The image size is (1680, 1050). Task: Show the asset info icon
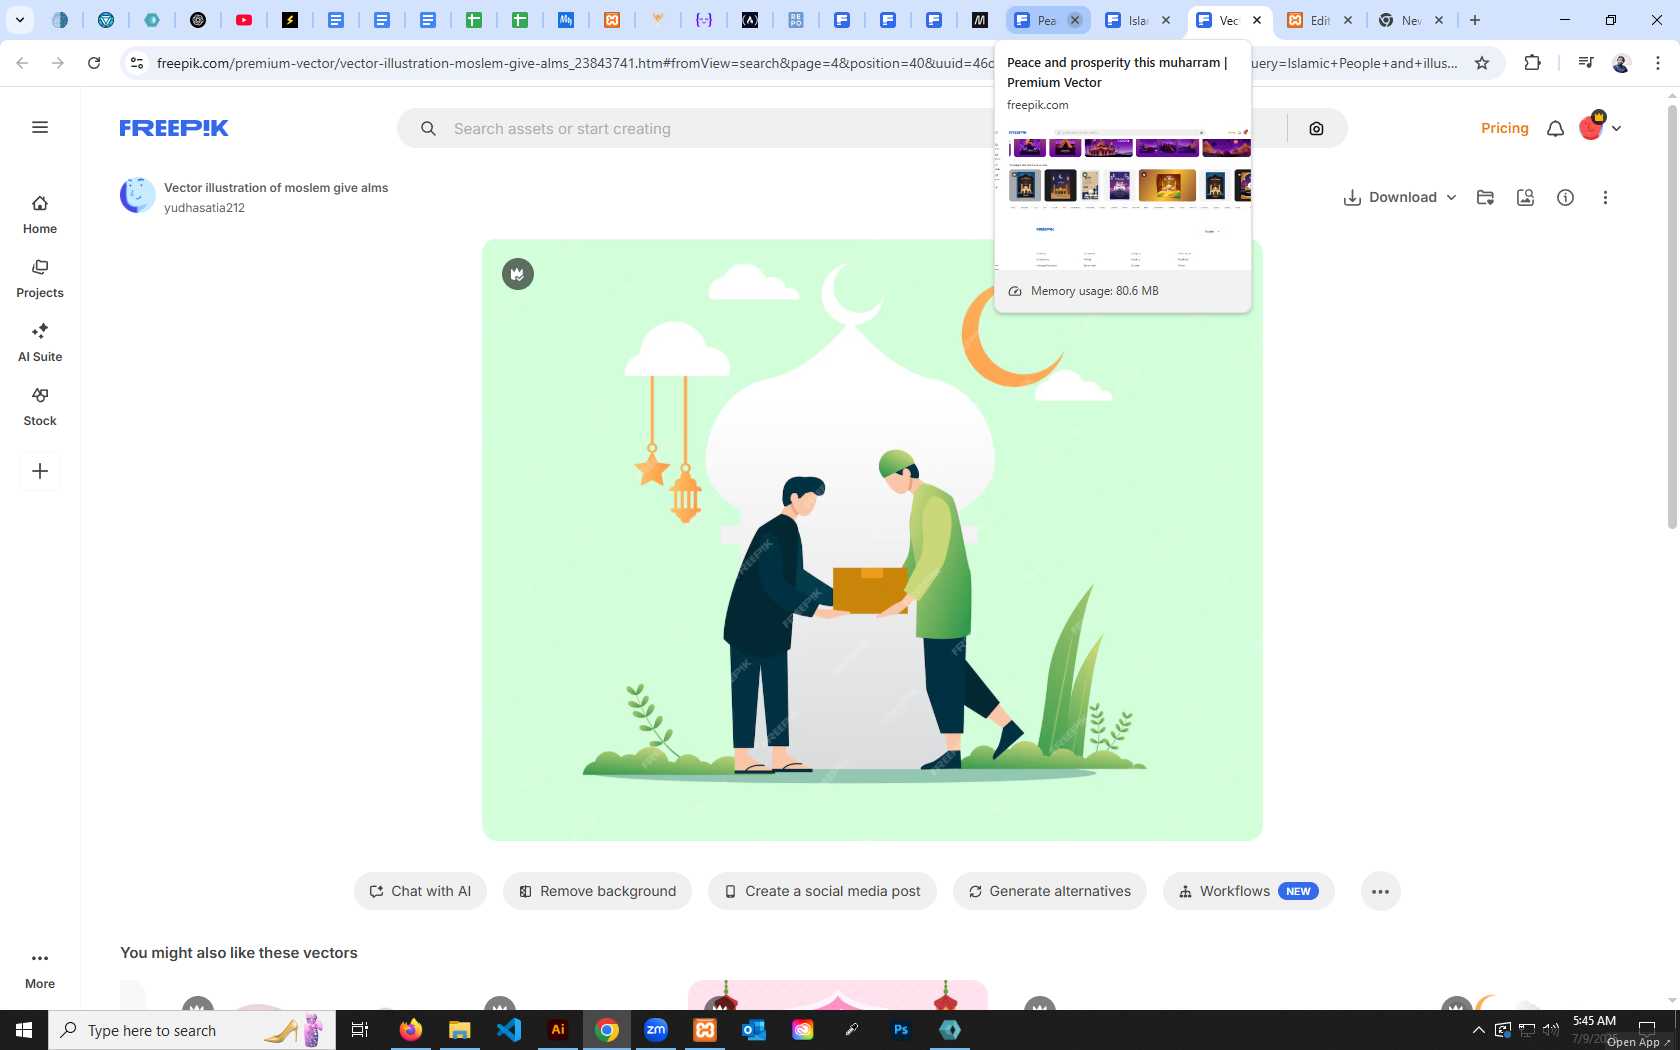[1565, 197]
